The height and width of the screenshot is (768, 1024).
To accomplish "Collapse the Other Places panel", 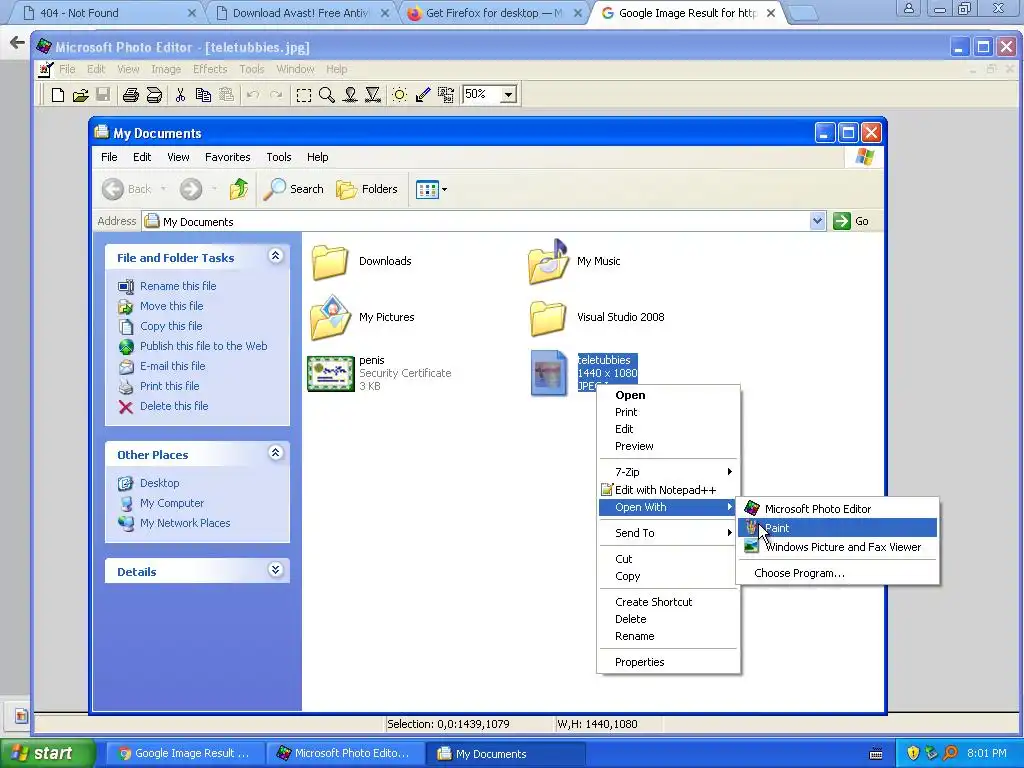I will point(276,453).
